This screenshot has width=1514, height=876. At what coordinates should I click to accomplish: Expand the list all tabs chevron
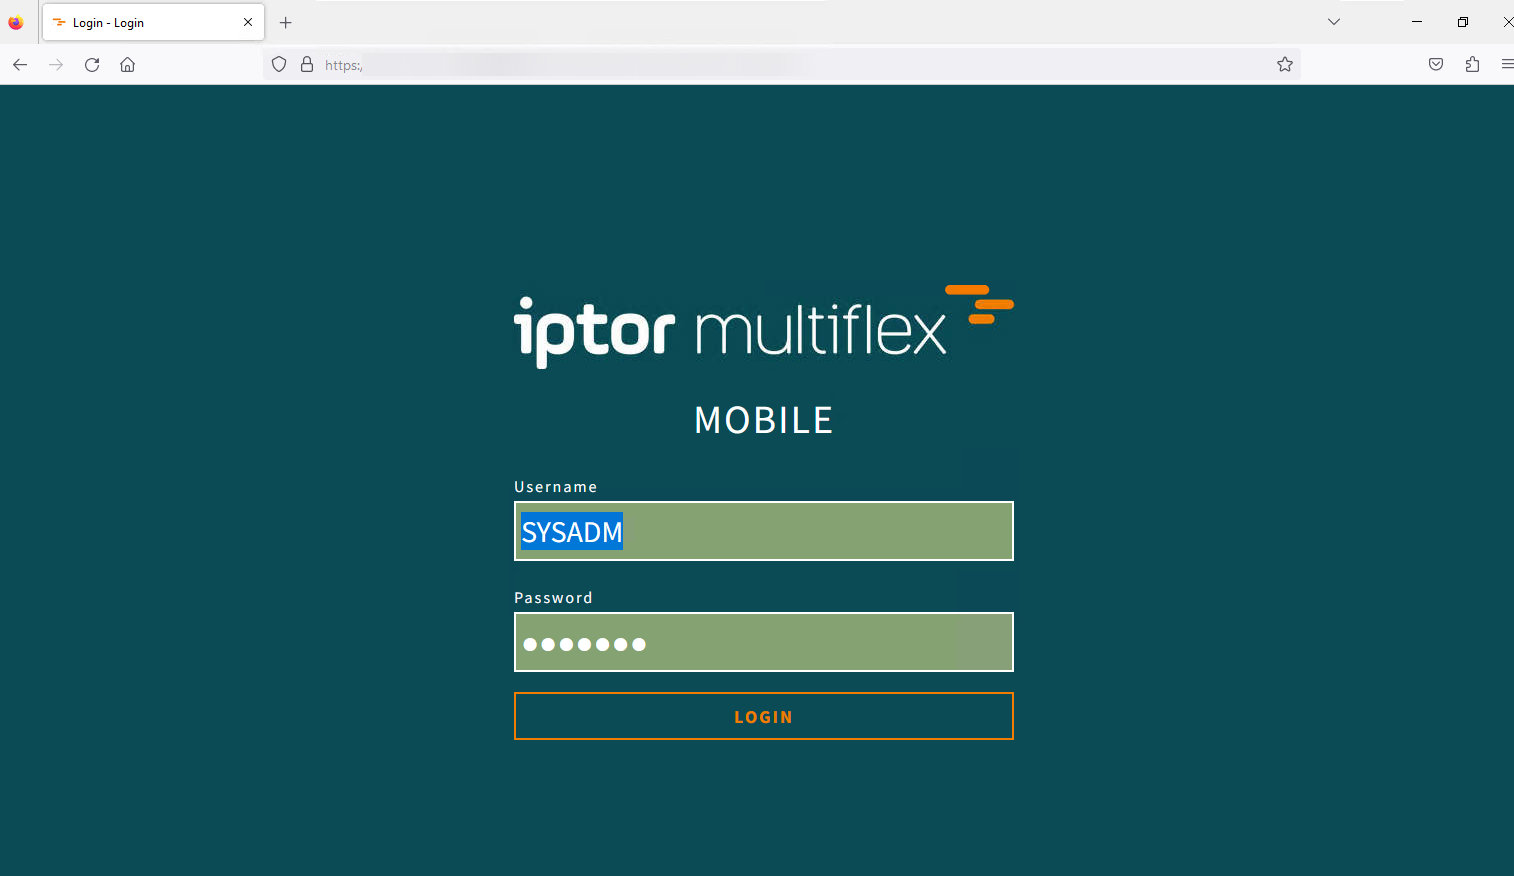[1333, 22]
